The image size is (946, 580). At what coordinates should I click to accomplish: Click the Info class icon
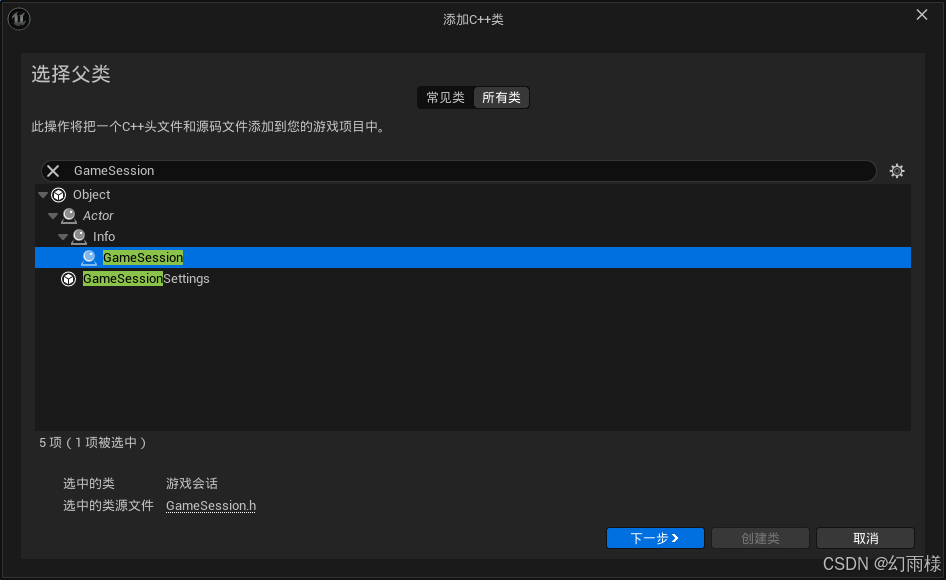tap(79, 237)
